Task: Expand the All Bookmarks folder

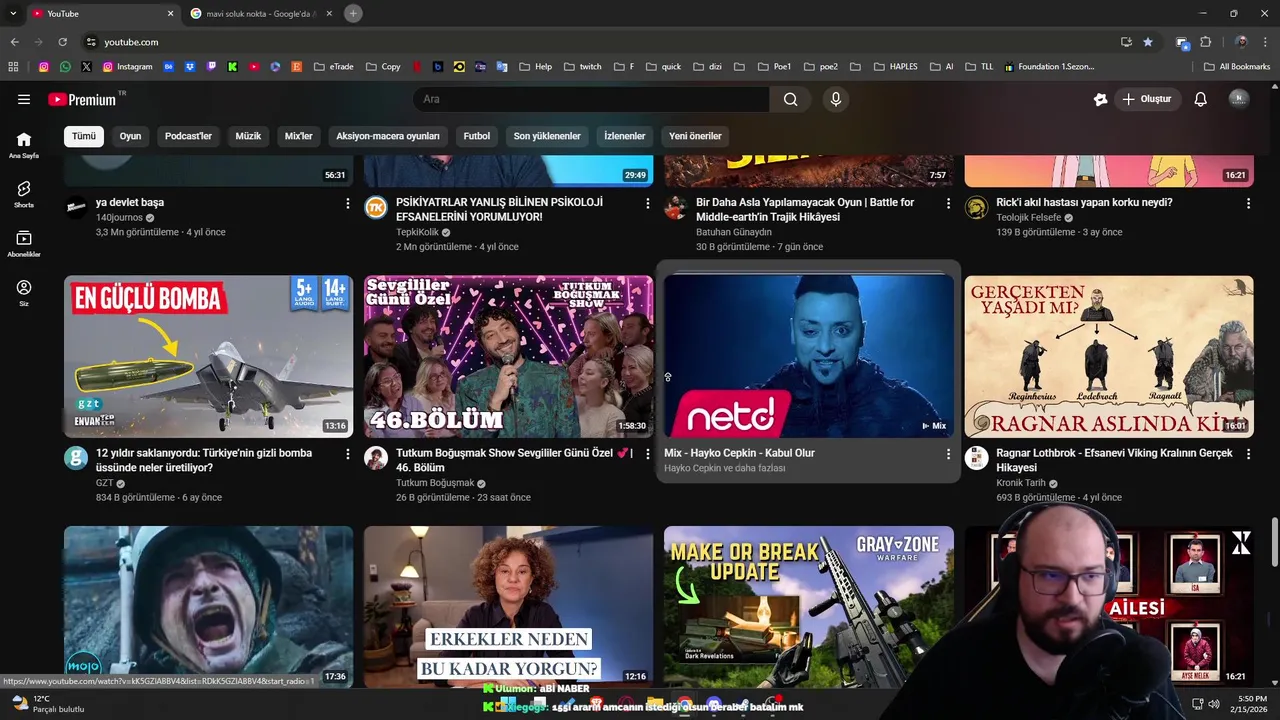Action: (x=1237, y=67)
